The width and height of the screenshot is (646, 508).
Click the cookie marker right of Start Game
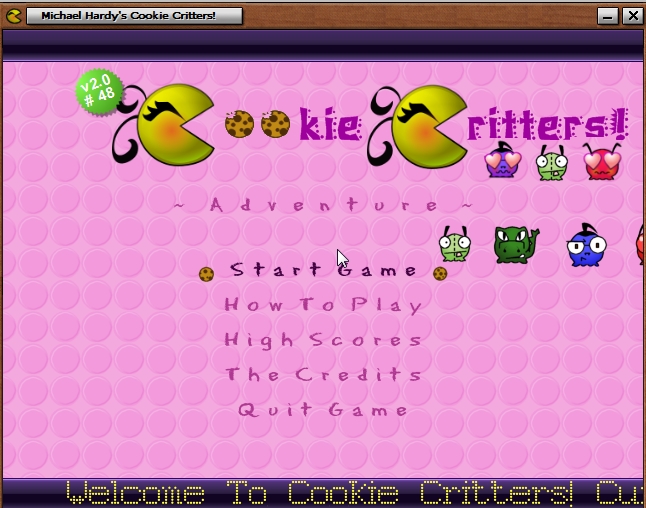click(x=440, y=273)
